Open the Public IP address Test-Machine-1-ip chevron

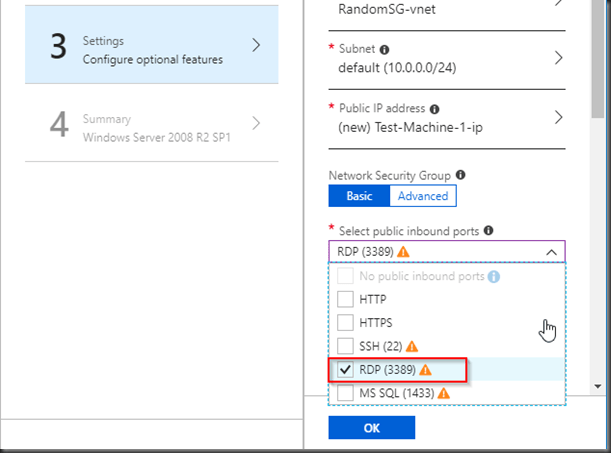[x=558, y=117]
